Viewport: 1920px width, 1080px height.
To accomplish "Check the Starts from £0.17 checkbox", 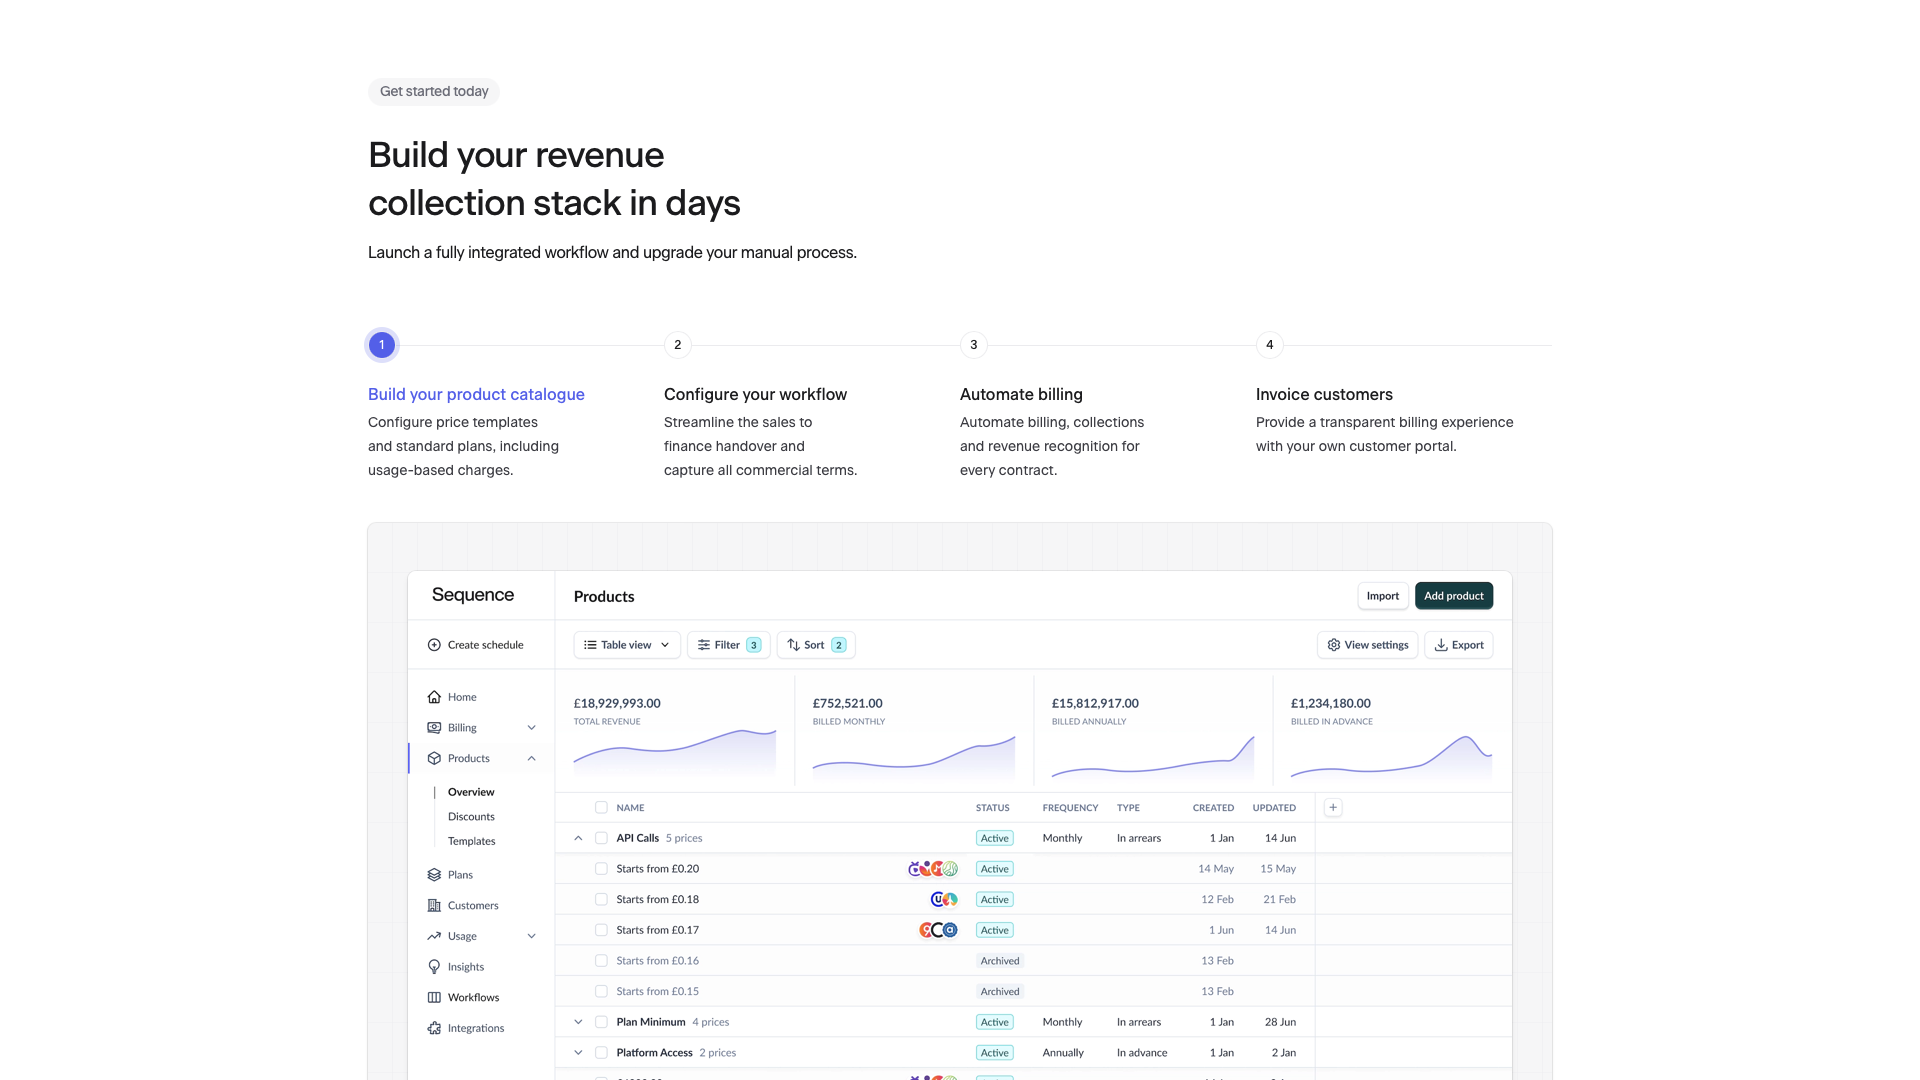I will point(601,930).
